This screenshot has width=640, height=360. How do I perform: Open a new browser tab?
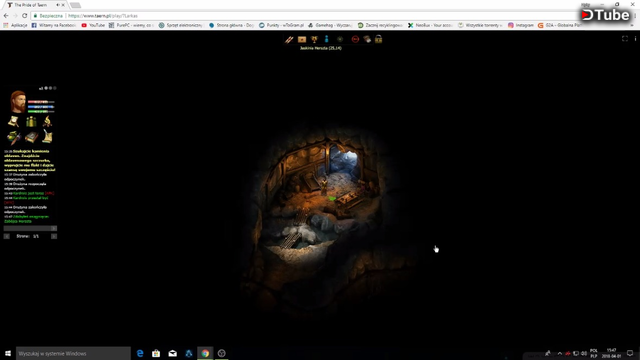(75, 5)
